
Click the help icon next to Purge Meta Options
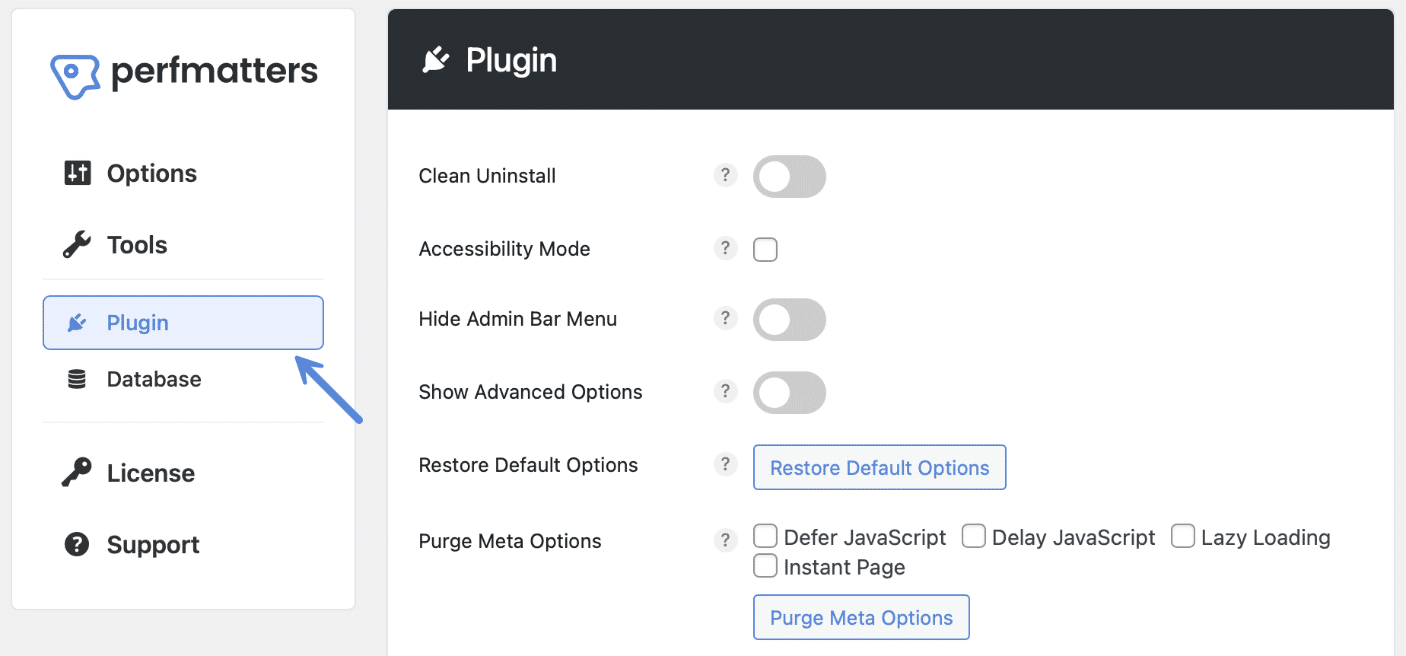click(x=725, y=539)
